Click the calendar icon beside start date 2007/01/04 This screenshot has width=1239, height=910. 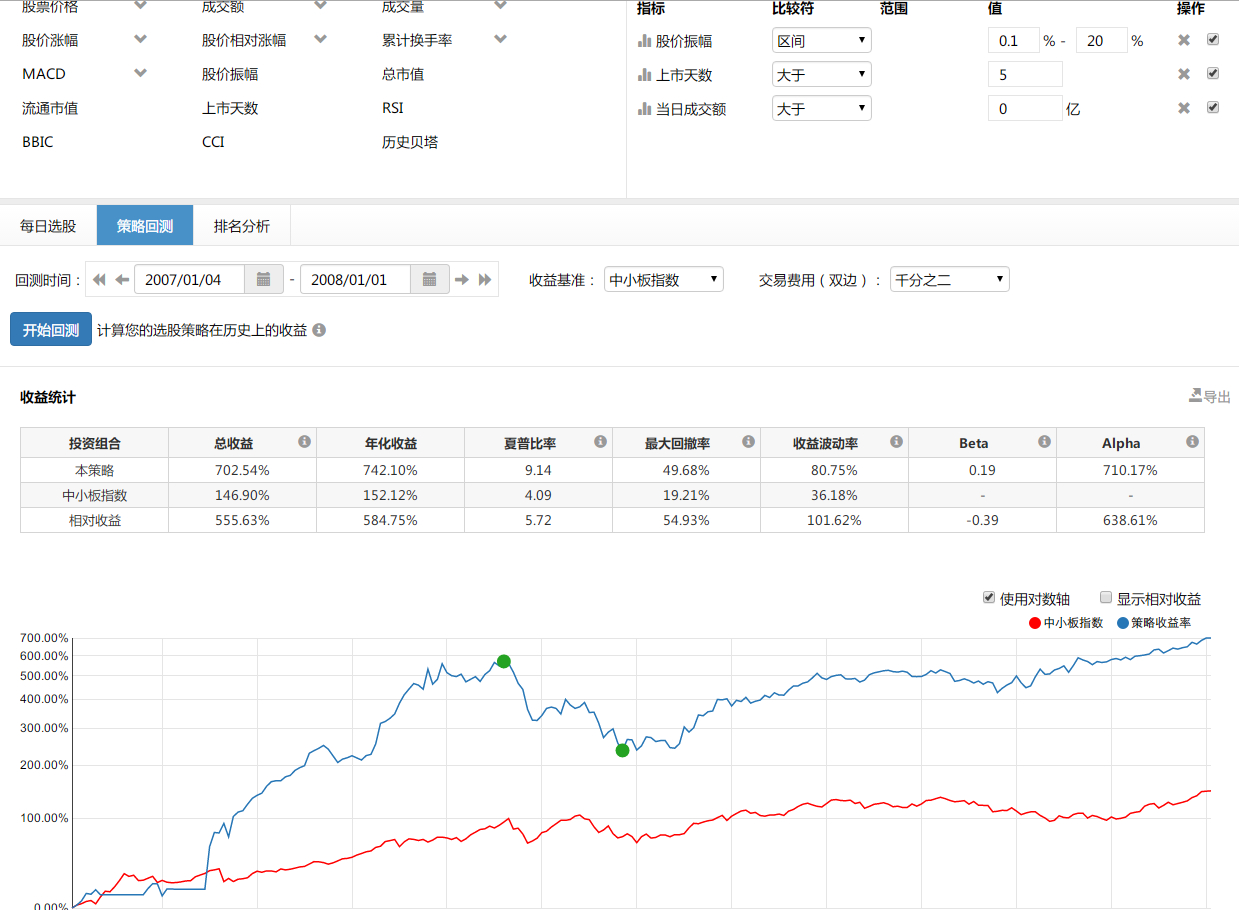coord(264,280)
